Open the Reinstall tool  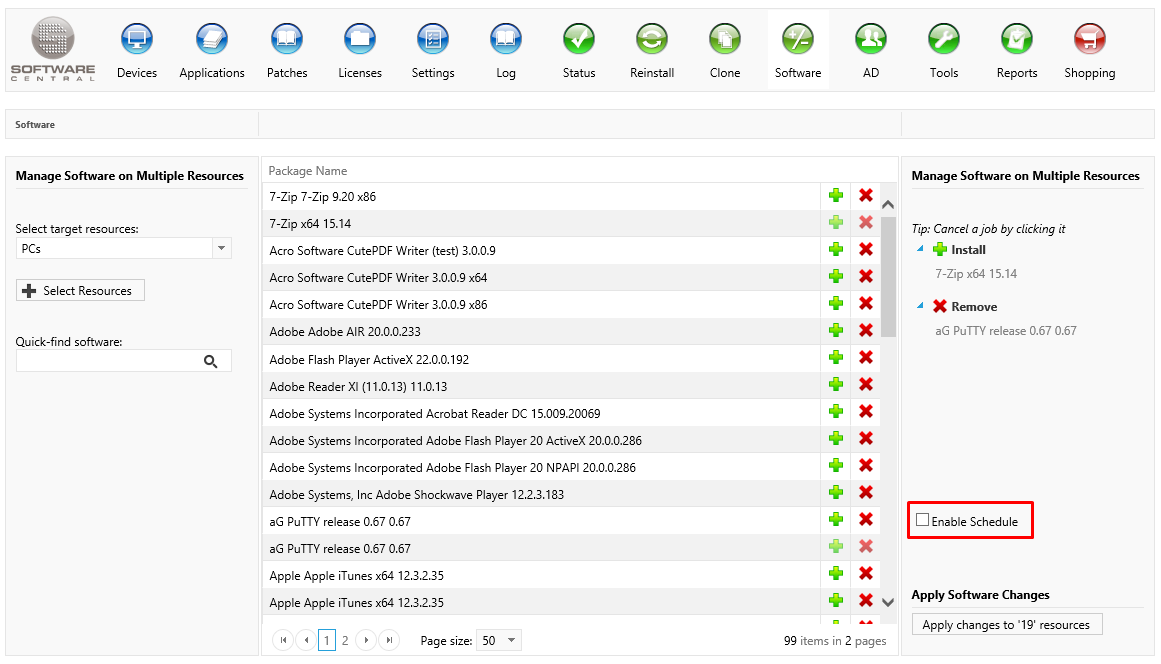[652, 40]
